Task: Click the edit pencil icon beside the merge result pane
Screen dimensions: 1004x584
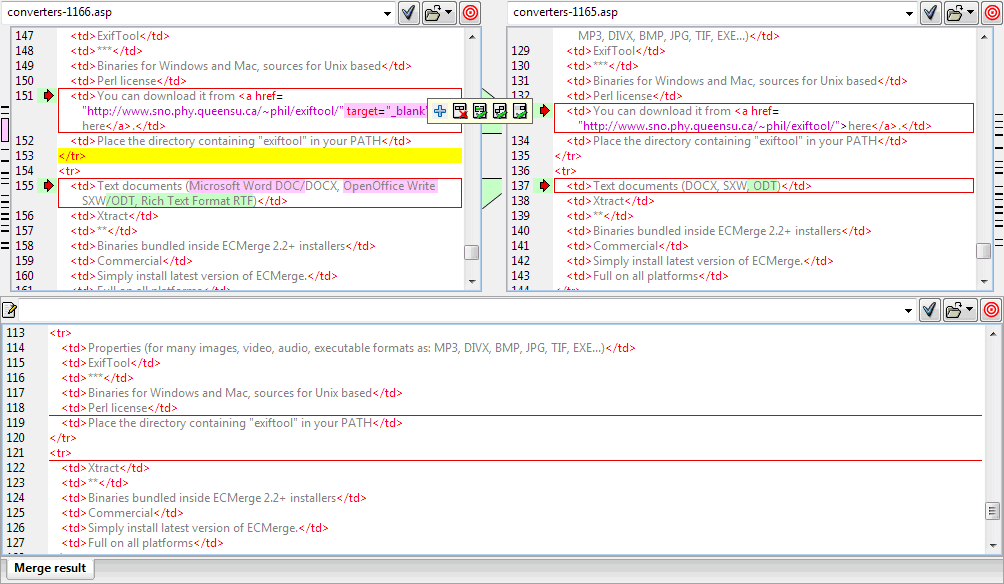Action: [10, 310]
